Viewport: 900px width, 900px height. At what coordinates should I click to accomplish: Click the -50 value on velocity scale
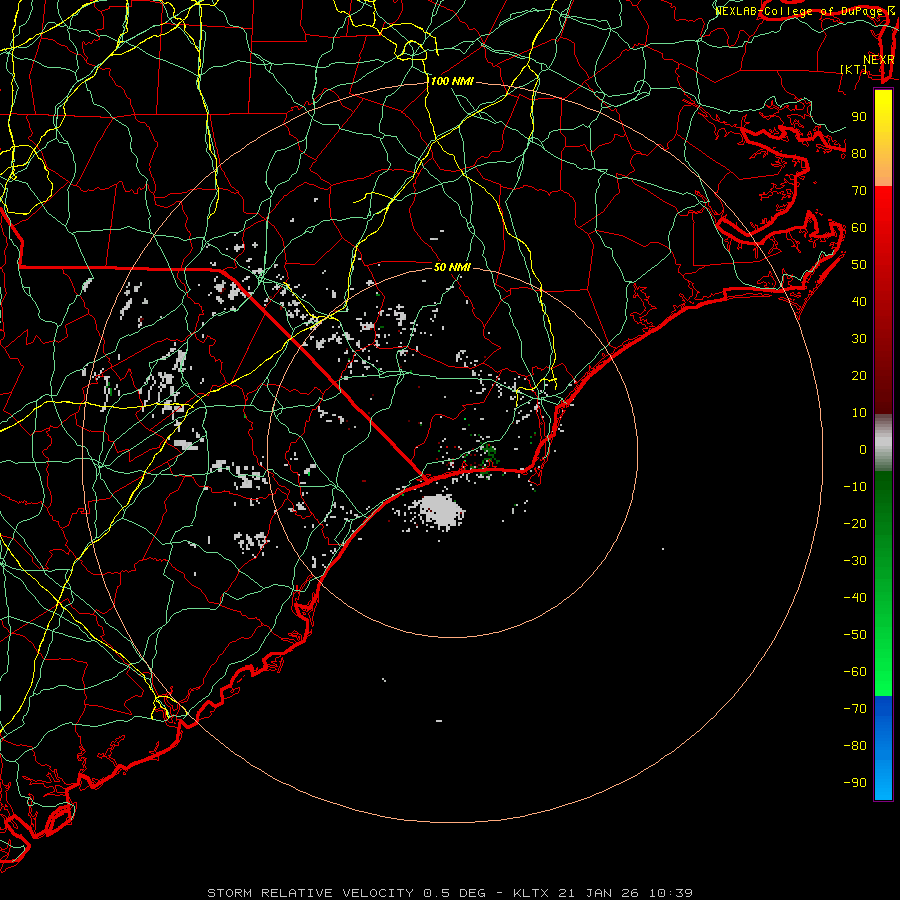point(855,635)
